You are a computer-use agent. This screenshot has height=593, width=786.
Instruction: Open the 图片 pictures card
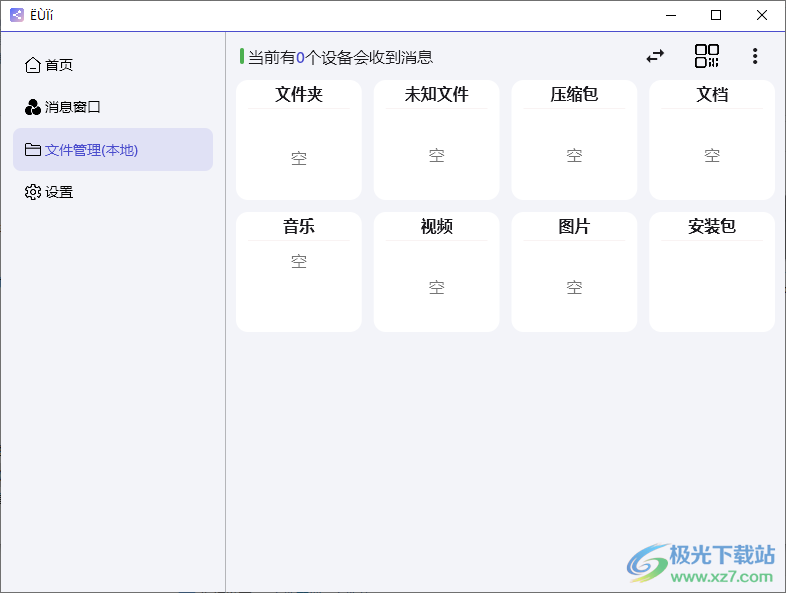(574, 272)
